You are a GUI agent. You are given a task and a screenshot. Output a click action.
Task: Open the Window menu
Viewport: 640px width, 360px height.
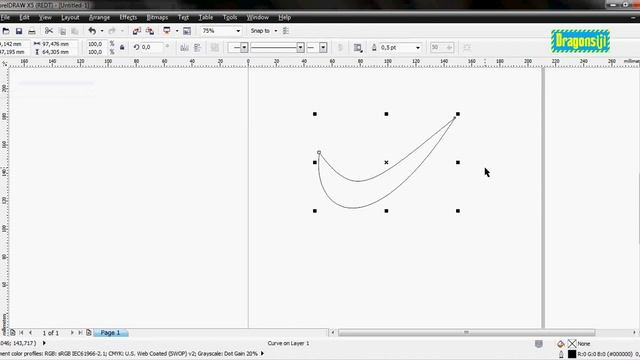click(x=258, y=18)
